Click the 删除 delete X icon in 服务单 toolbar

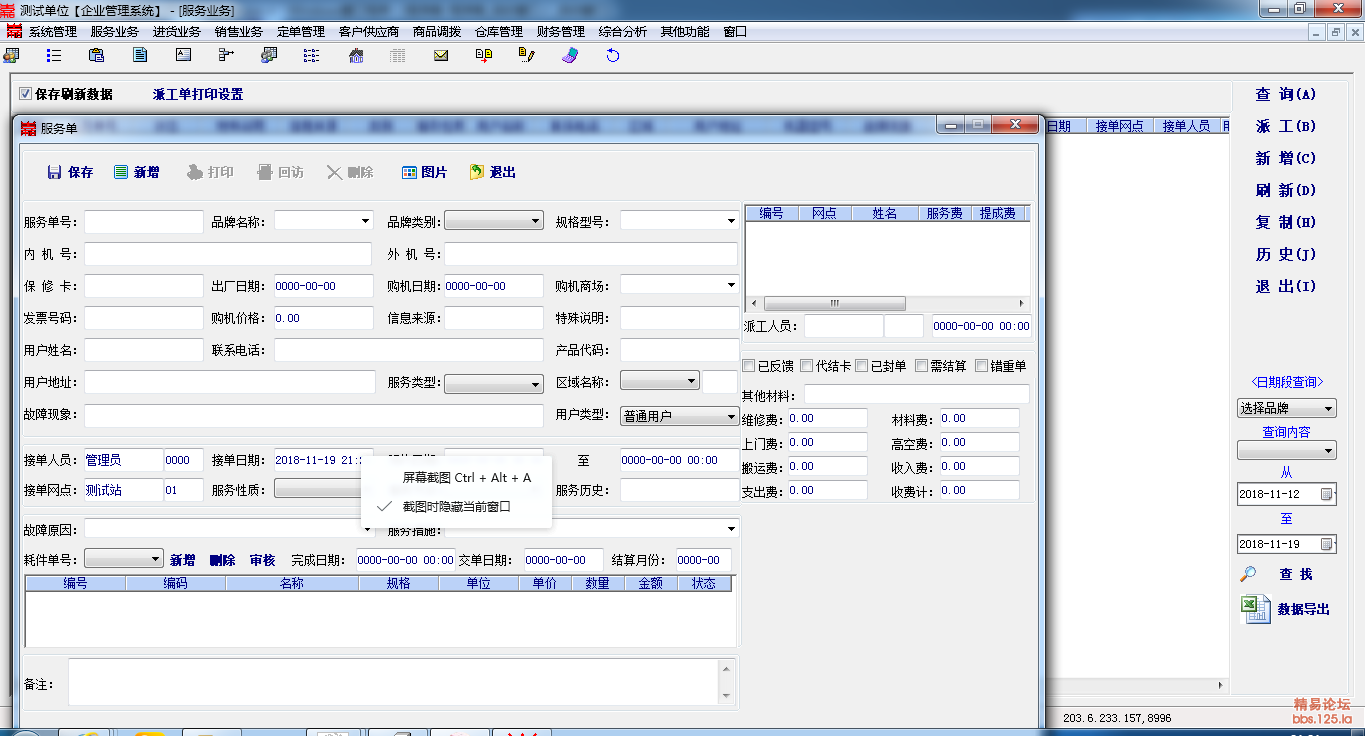point(335,173)
